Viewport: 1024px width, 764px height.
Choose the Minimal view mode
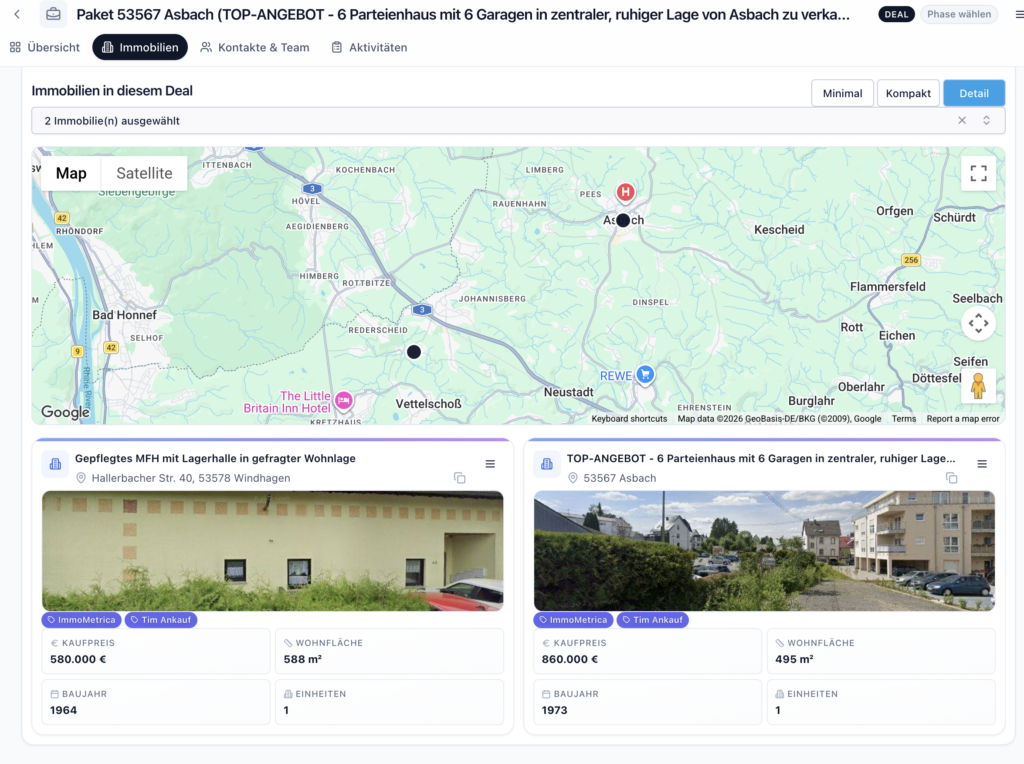coord(842,93)
